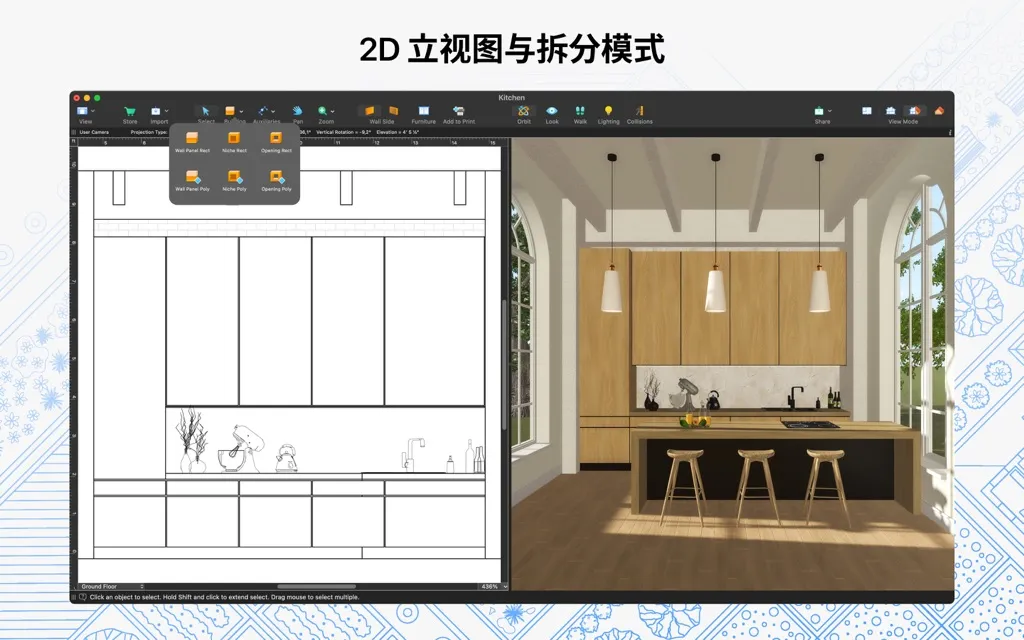Expand the View dropdown arrow

pyautogui.click(x=93, y=112)
